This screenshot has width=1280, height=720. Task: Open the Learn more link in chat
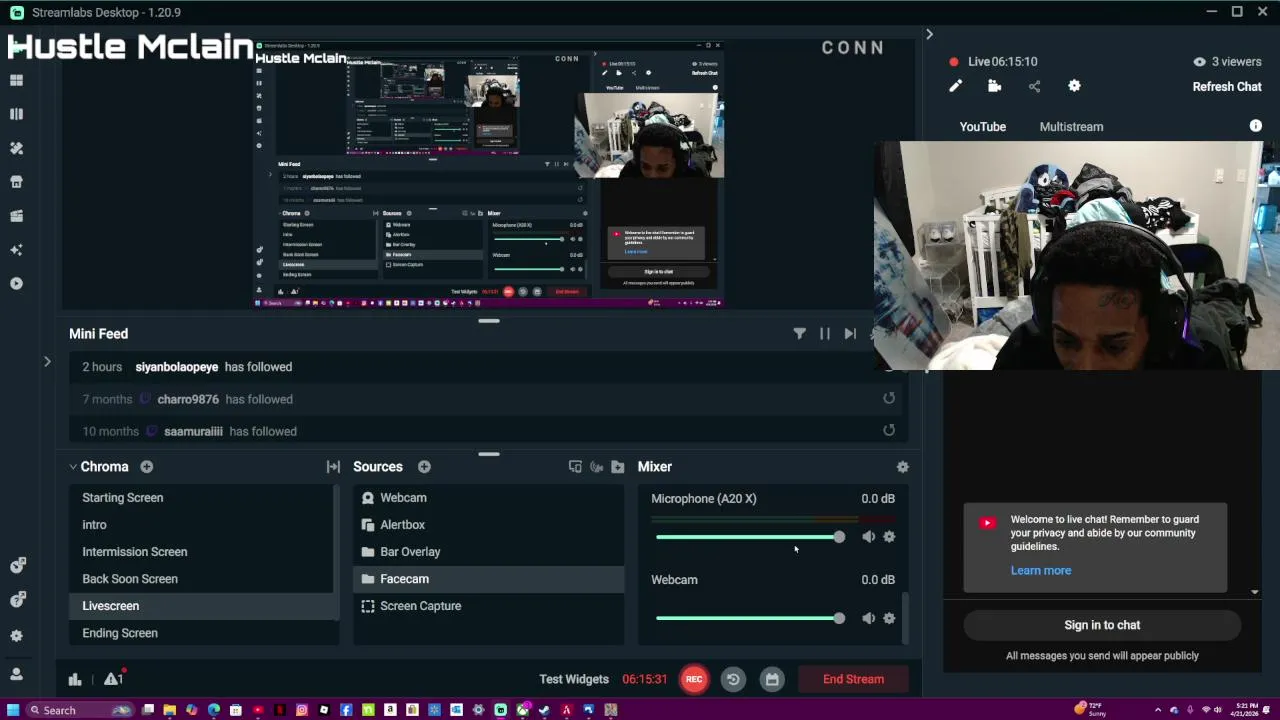[1041, 571]
